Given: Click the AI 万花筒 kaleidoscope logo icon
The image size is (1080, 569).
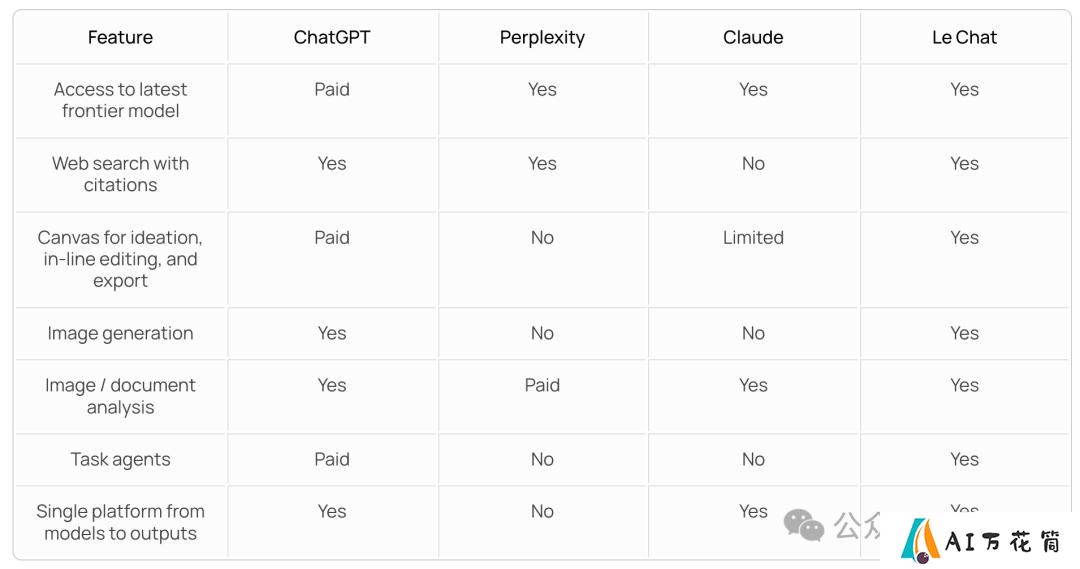Looking at the screenshot, I should click(920, 541).
